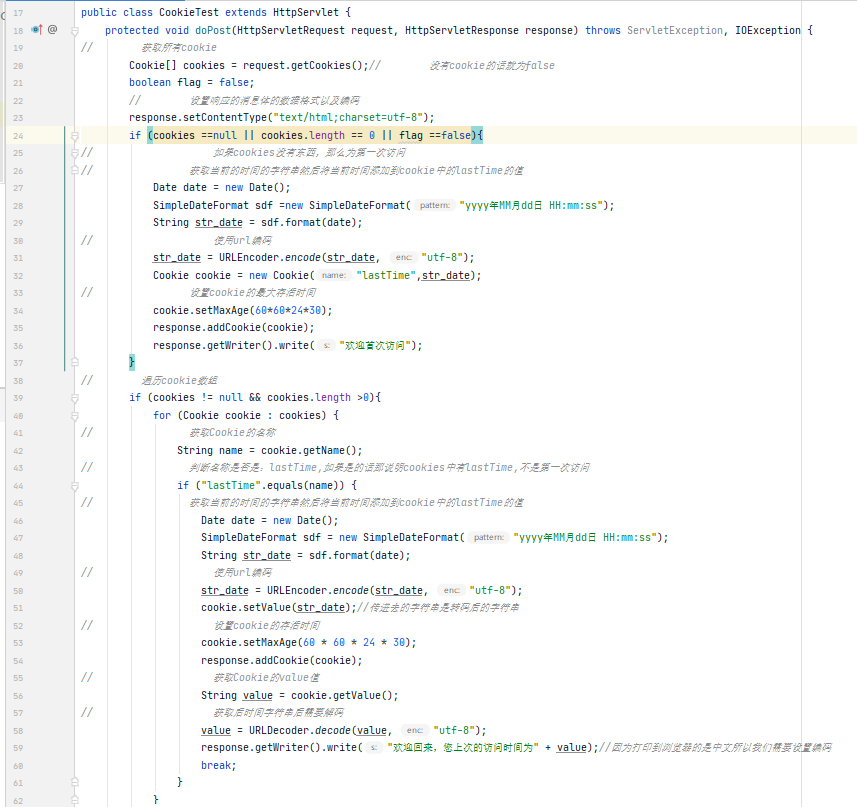Click the enc: inlay hint on line 31
Screen dimensions: 857x807
[x=403, y=257]
